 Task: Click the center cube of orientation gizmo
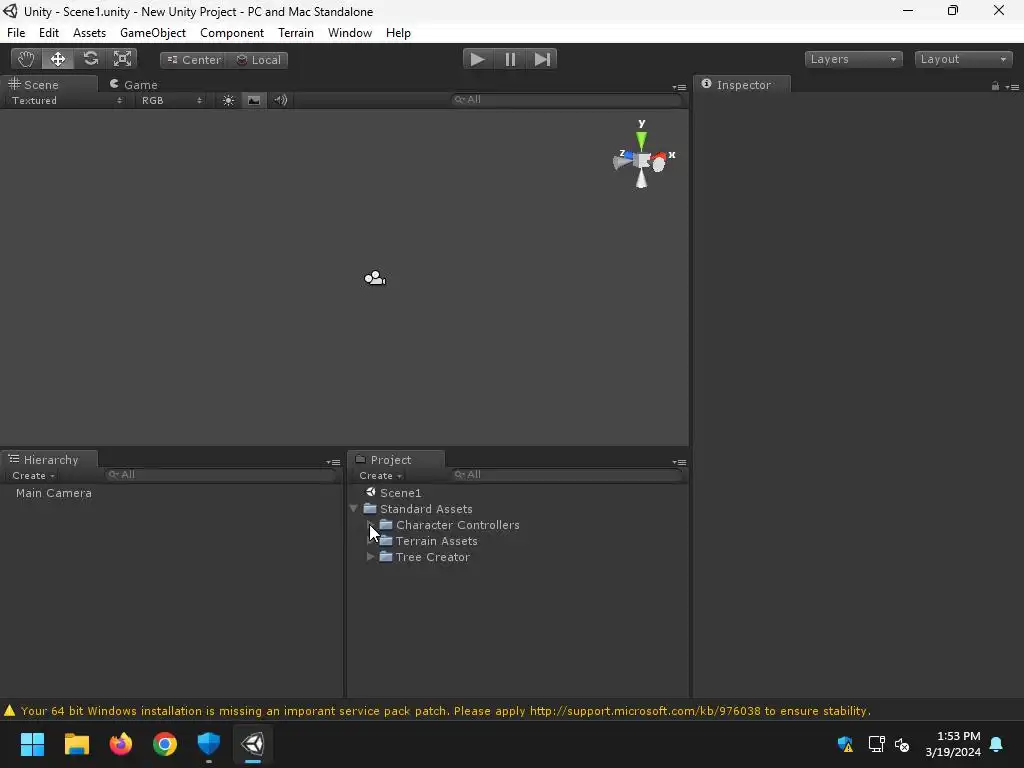click(x=642, y=160)
